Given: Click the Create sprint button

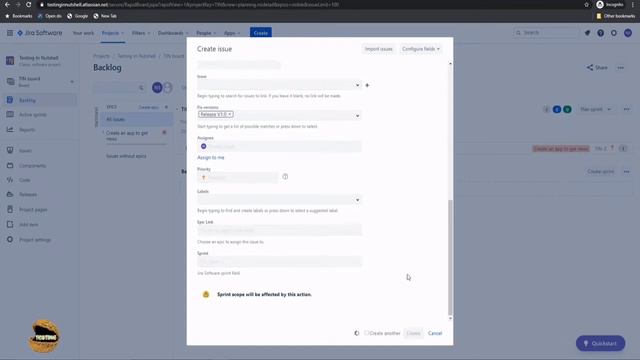Looking at the screenshot, I should coord(600,171).
